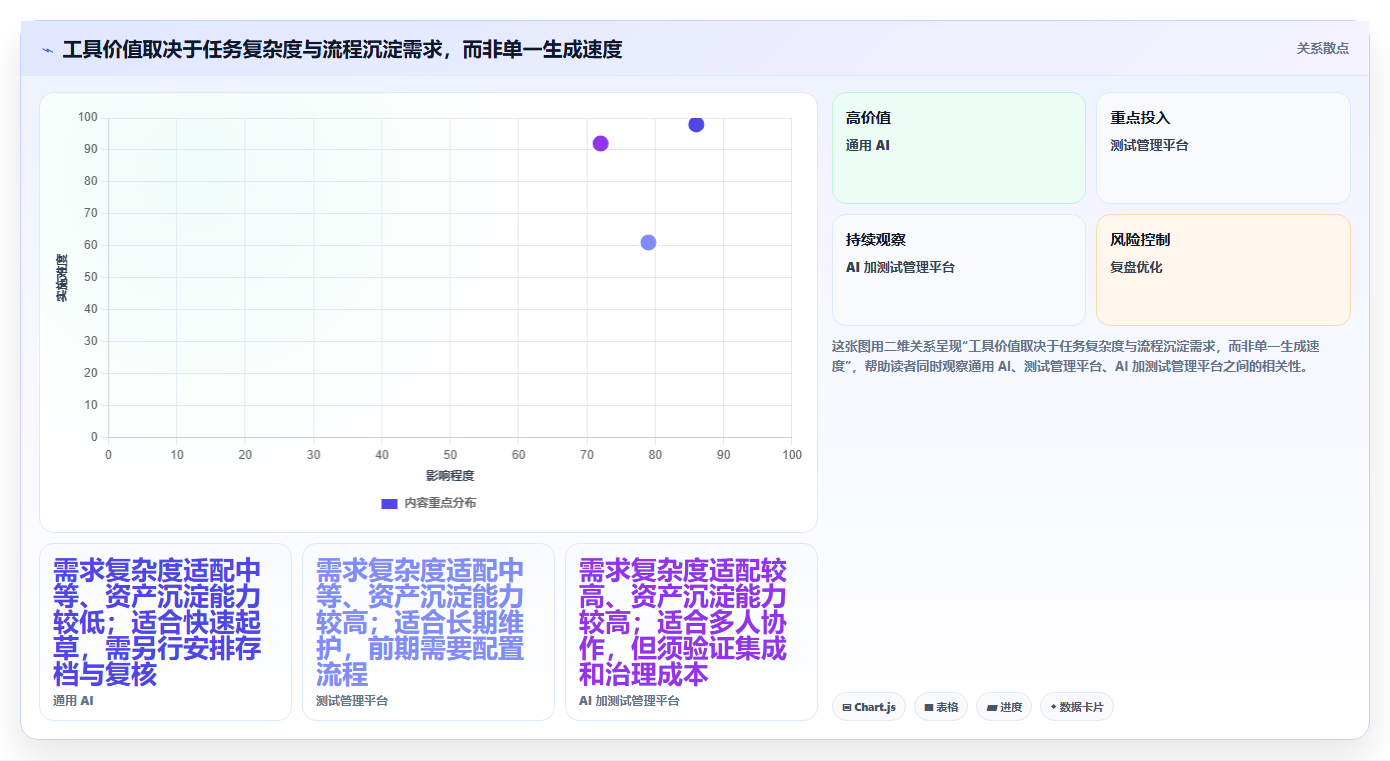Viewport: 1390px width, 761px height.
Task: Click the Chart.js chip
Action: pyautogui.click(x=869, y=707)
